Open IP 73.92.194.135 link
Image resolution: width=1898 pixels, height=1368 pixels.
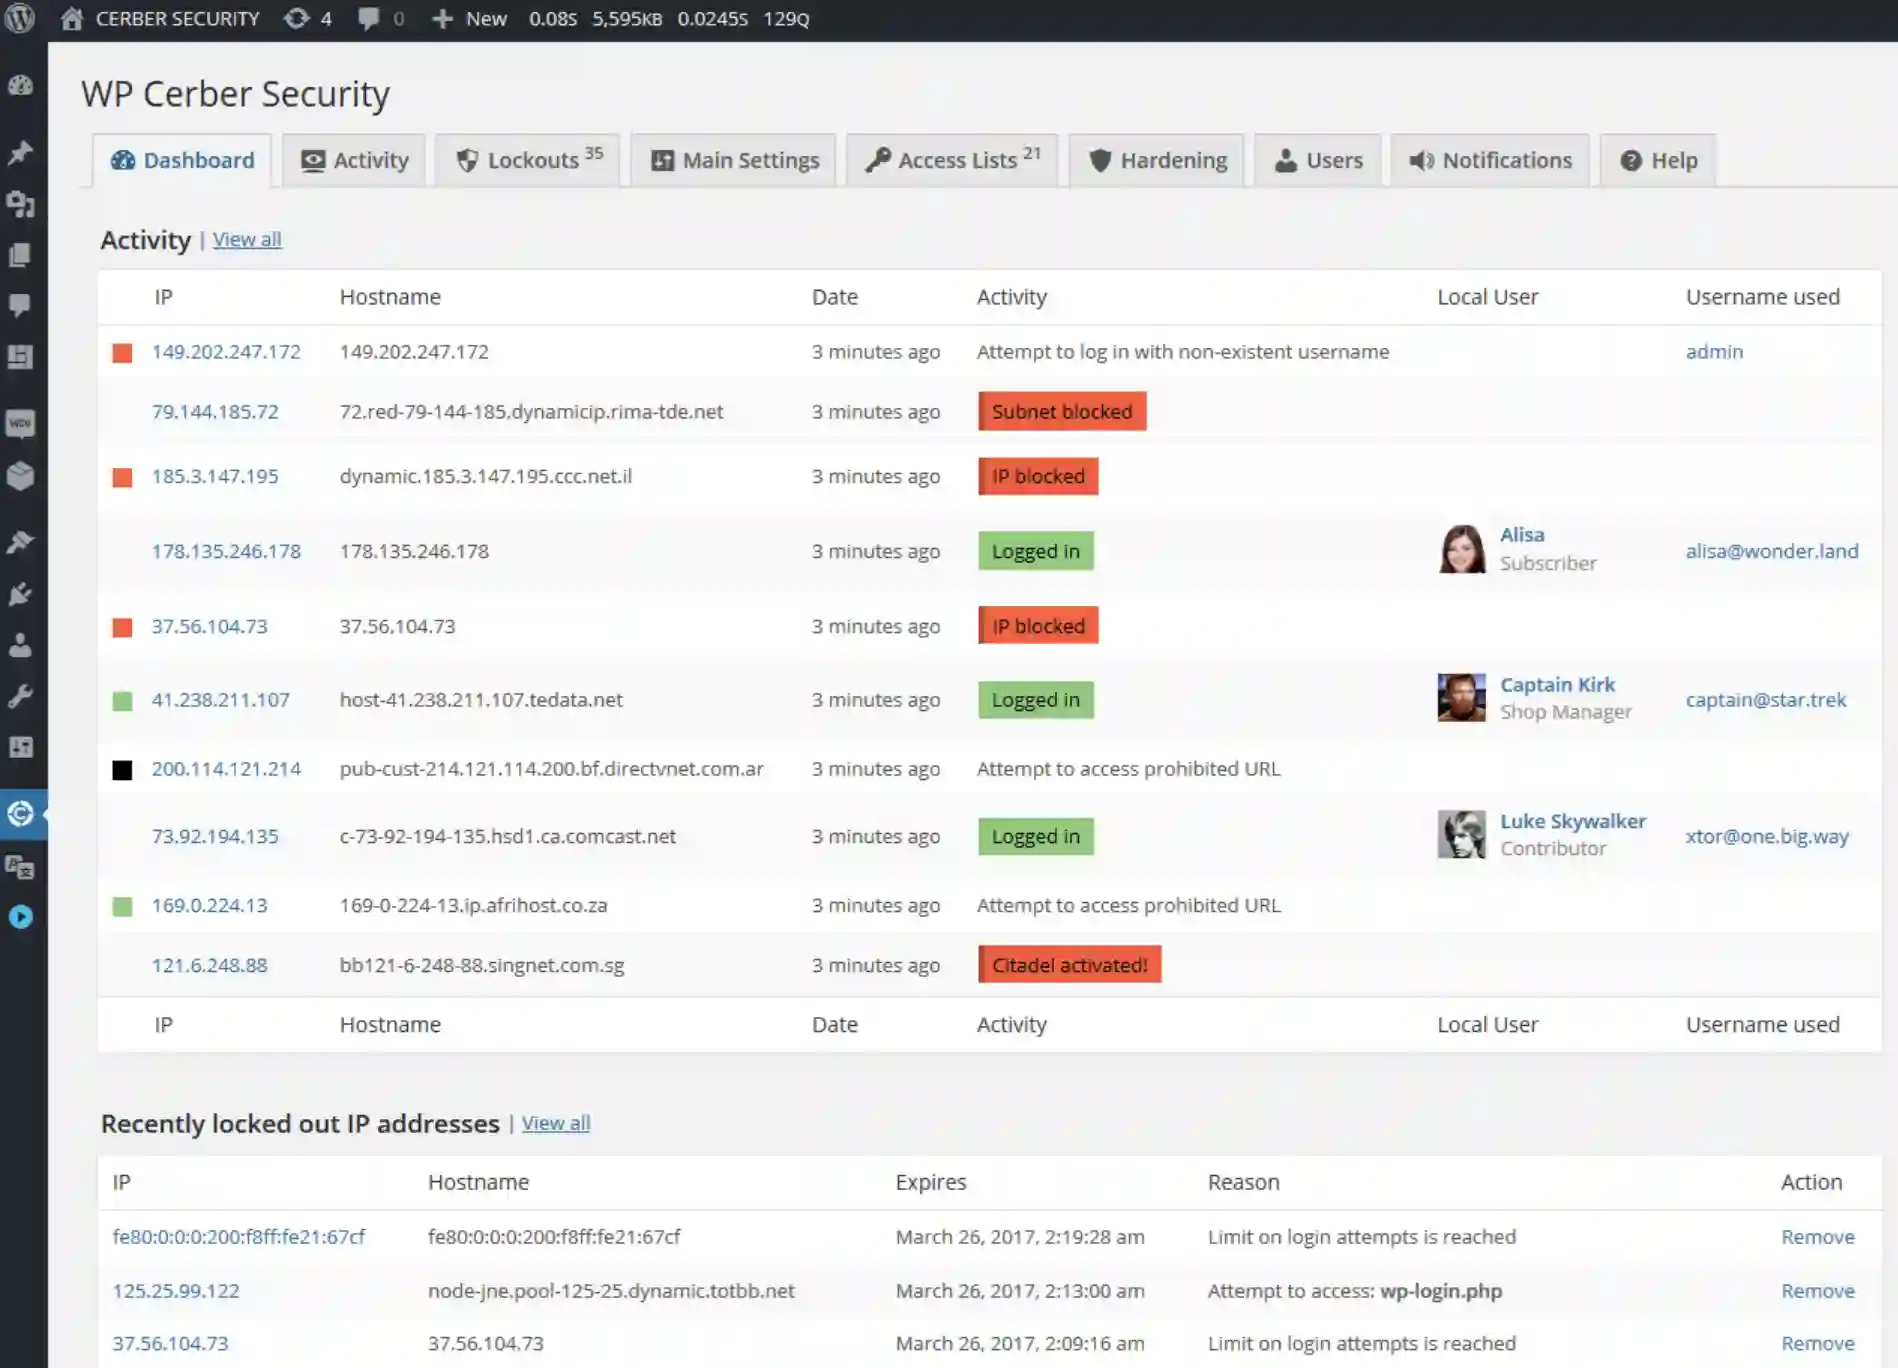coord(215,836)
